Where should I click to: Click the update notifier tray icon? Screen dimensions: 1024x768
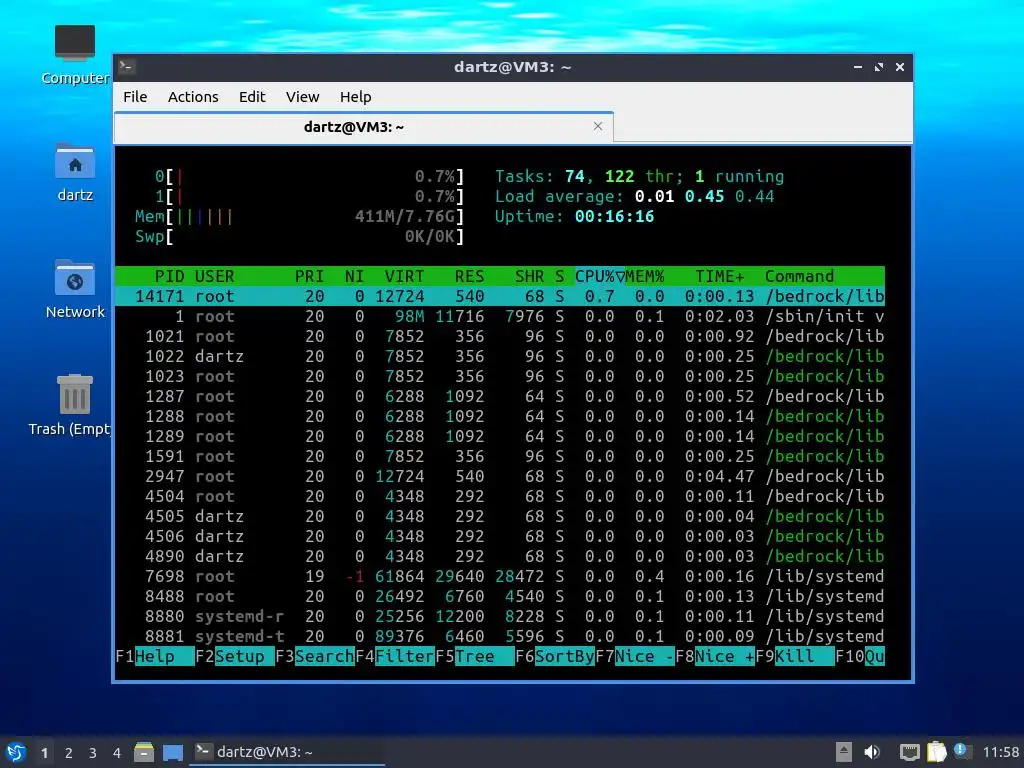coord(962,751)
